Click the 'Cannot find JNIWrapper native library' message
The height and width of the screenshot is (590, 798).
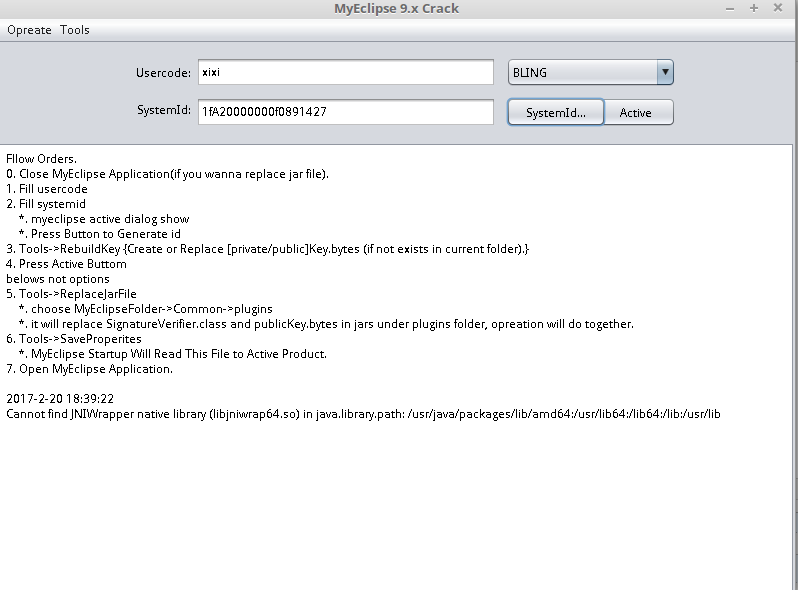(x=363, y=414)
